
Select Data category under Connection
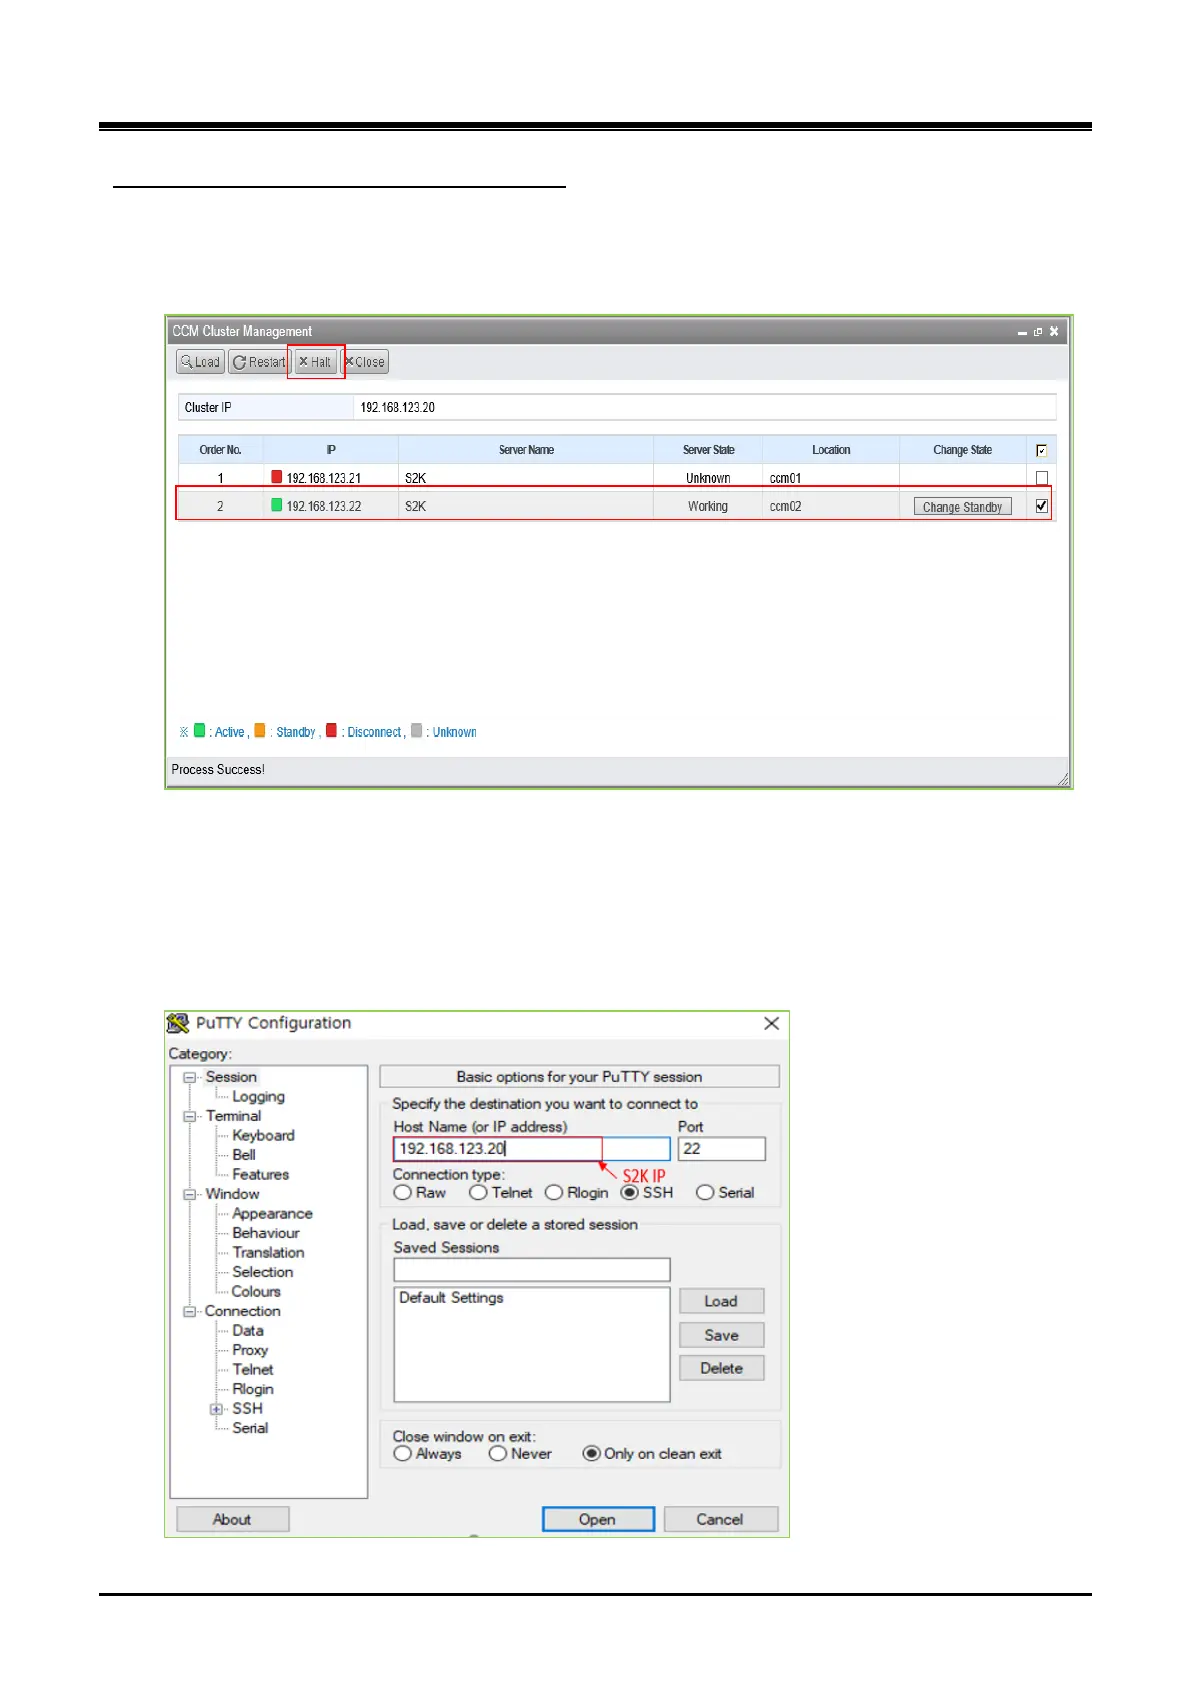(248, 1330)
